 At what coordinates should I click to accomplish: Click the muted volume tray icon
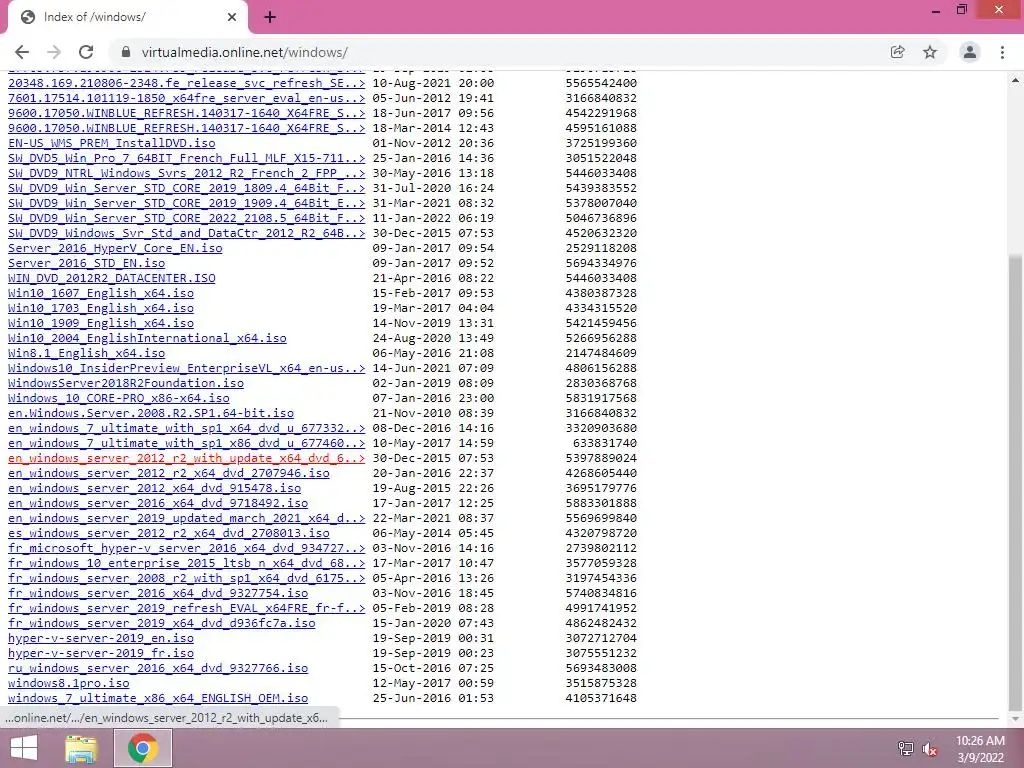click(x=930, y=749)
